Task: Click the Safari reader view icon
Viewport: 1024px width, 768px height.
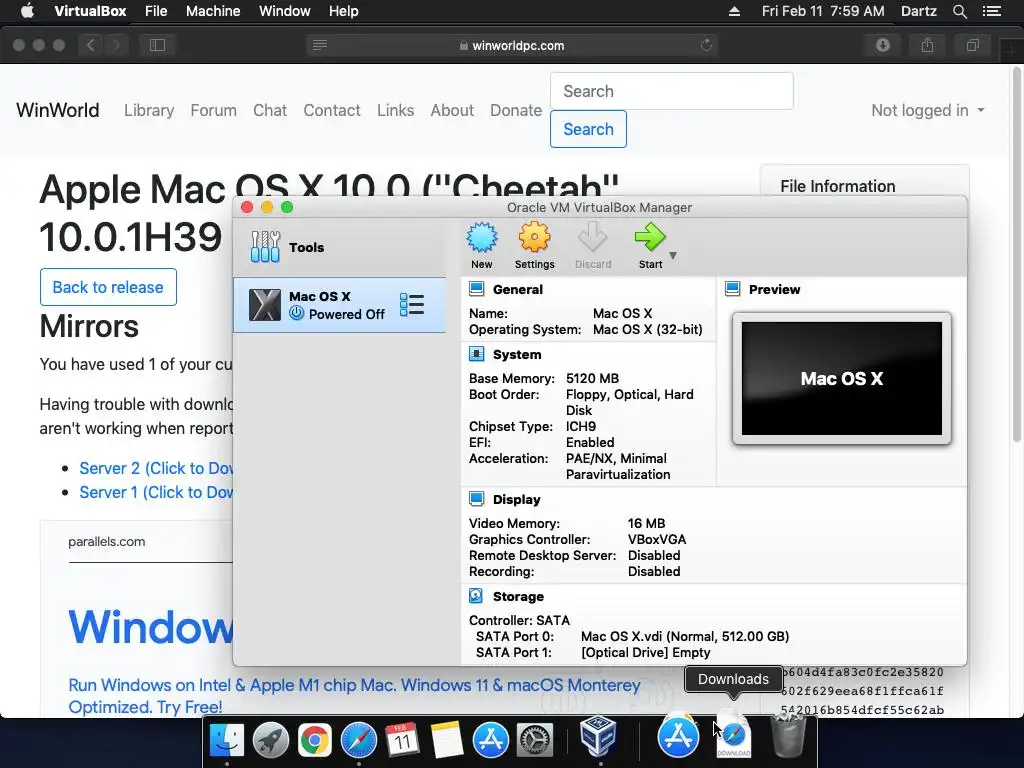Action: click(x=320, y=45)
